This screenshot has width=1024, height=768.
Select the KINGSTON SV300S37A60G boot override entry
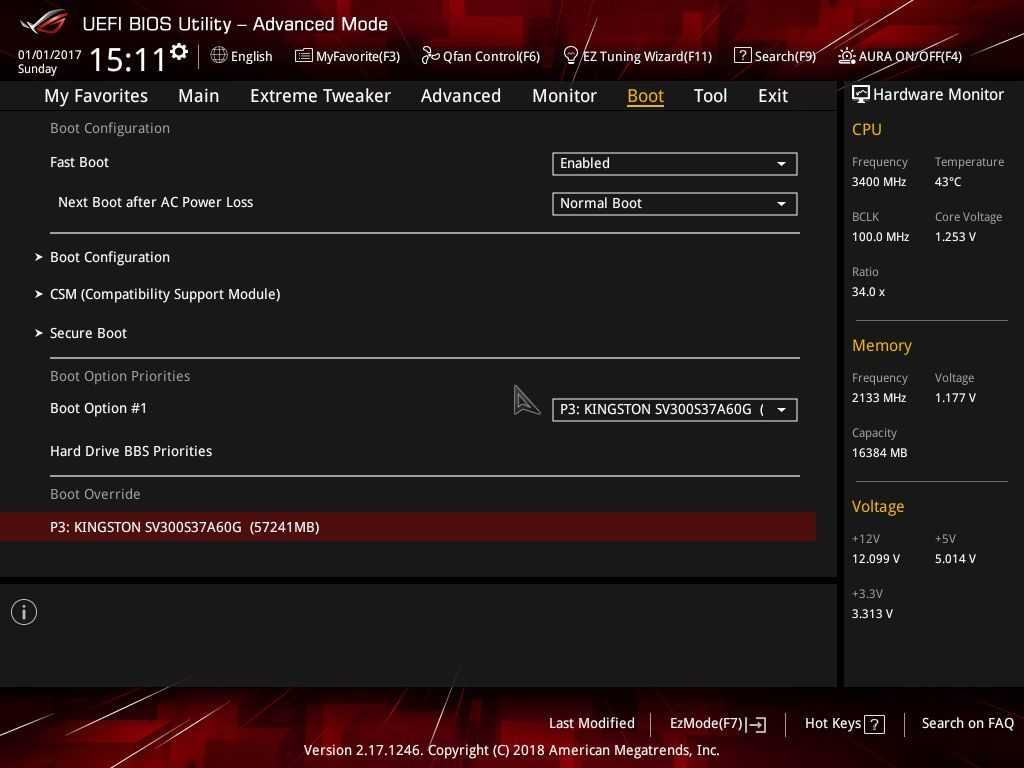(x=184, y=527)
